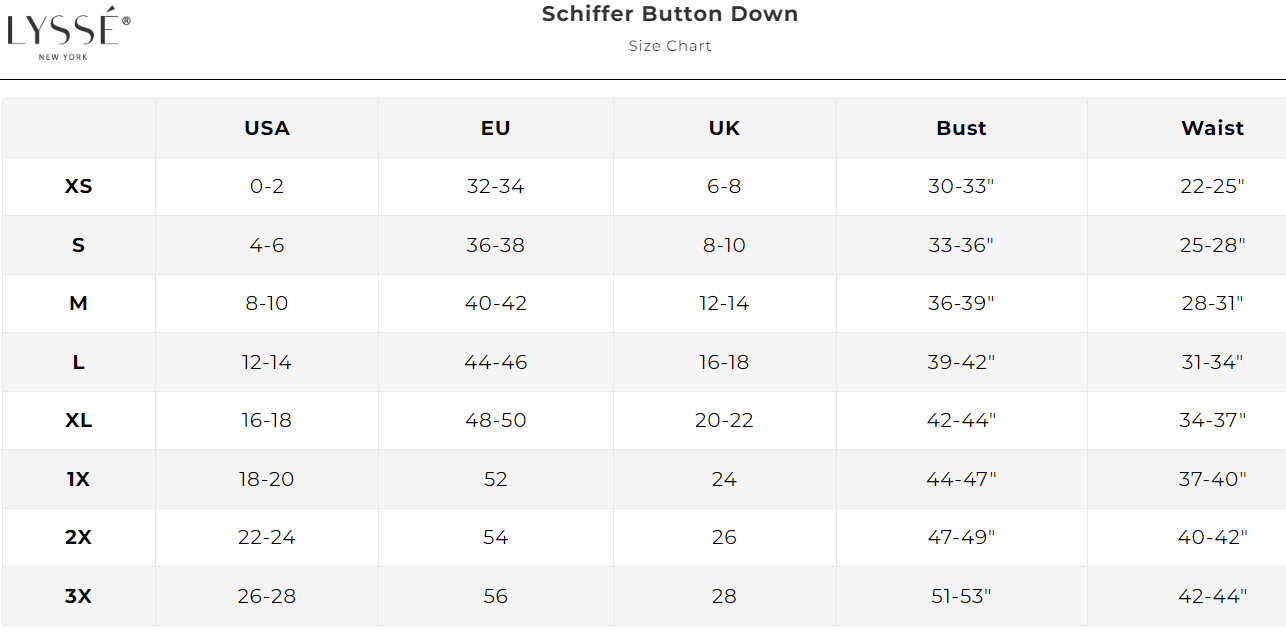Image resolution: width=1286 pixels, height=642 pixels.
Task: Click the LYSSÉ New York logo
Action: (x=68, y=32)
